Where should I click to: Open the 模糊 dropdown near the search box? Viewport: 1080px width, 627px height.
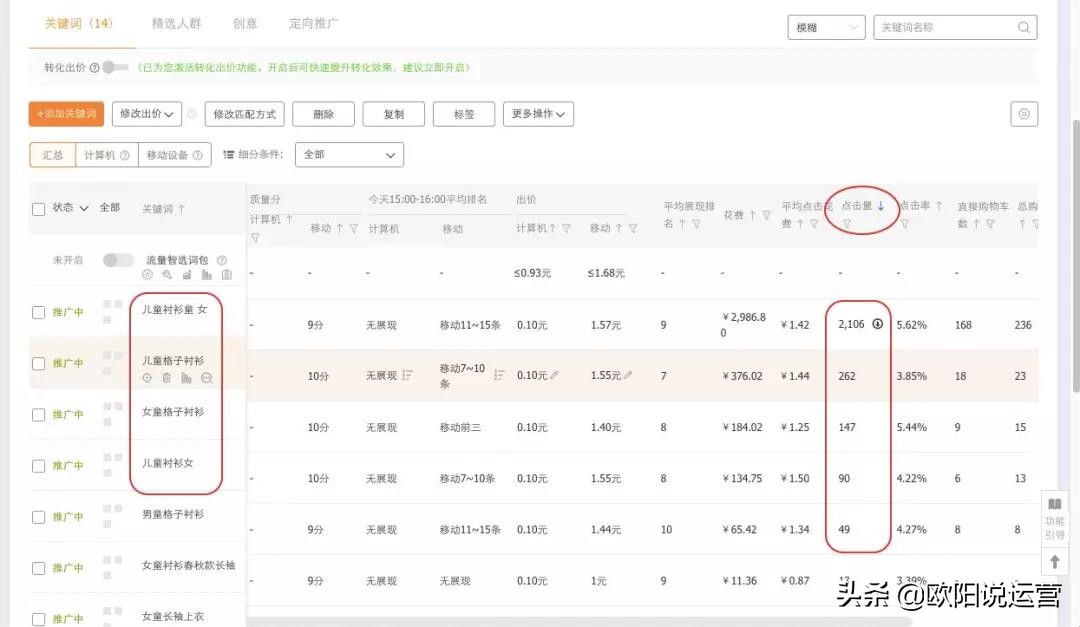[826, 27]
